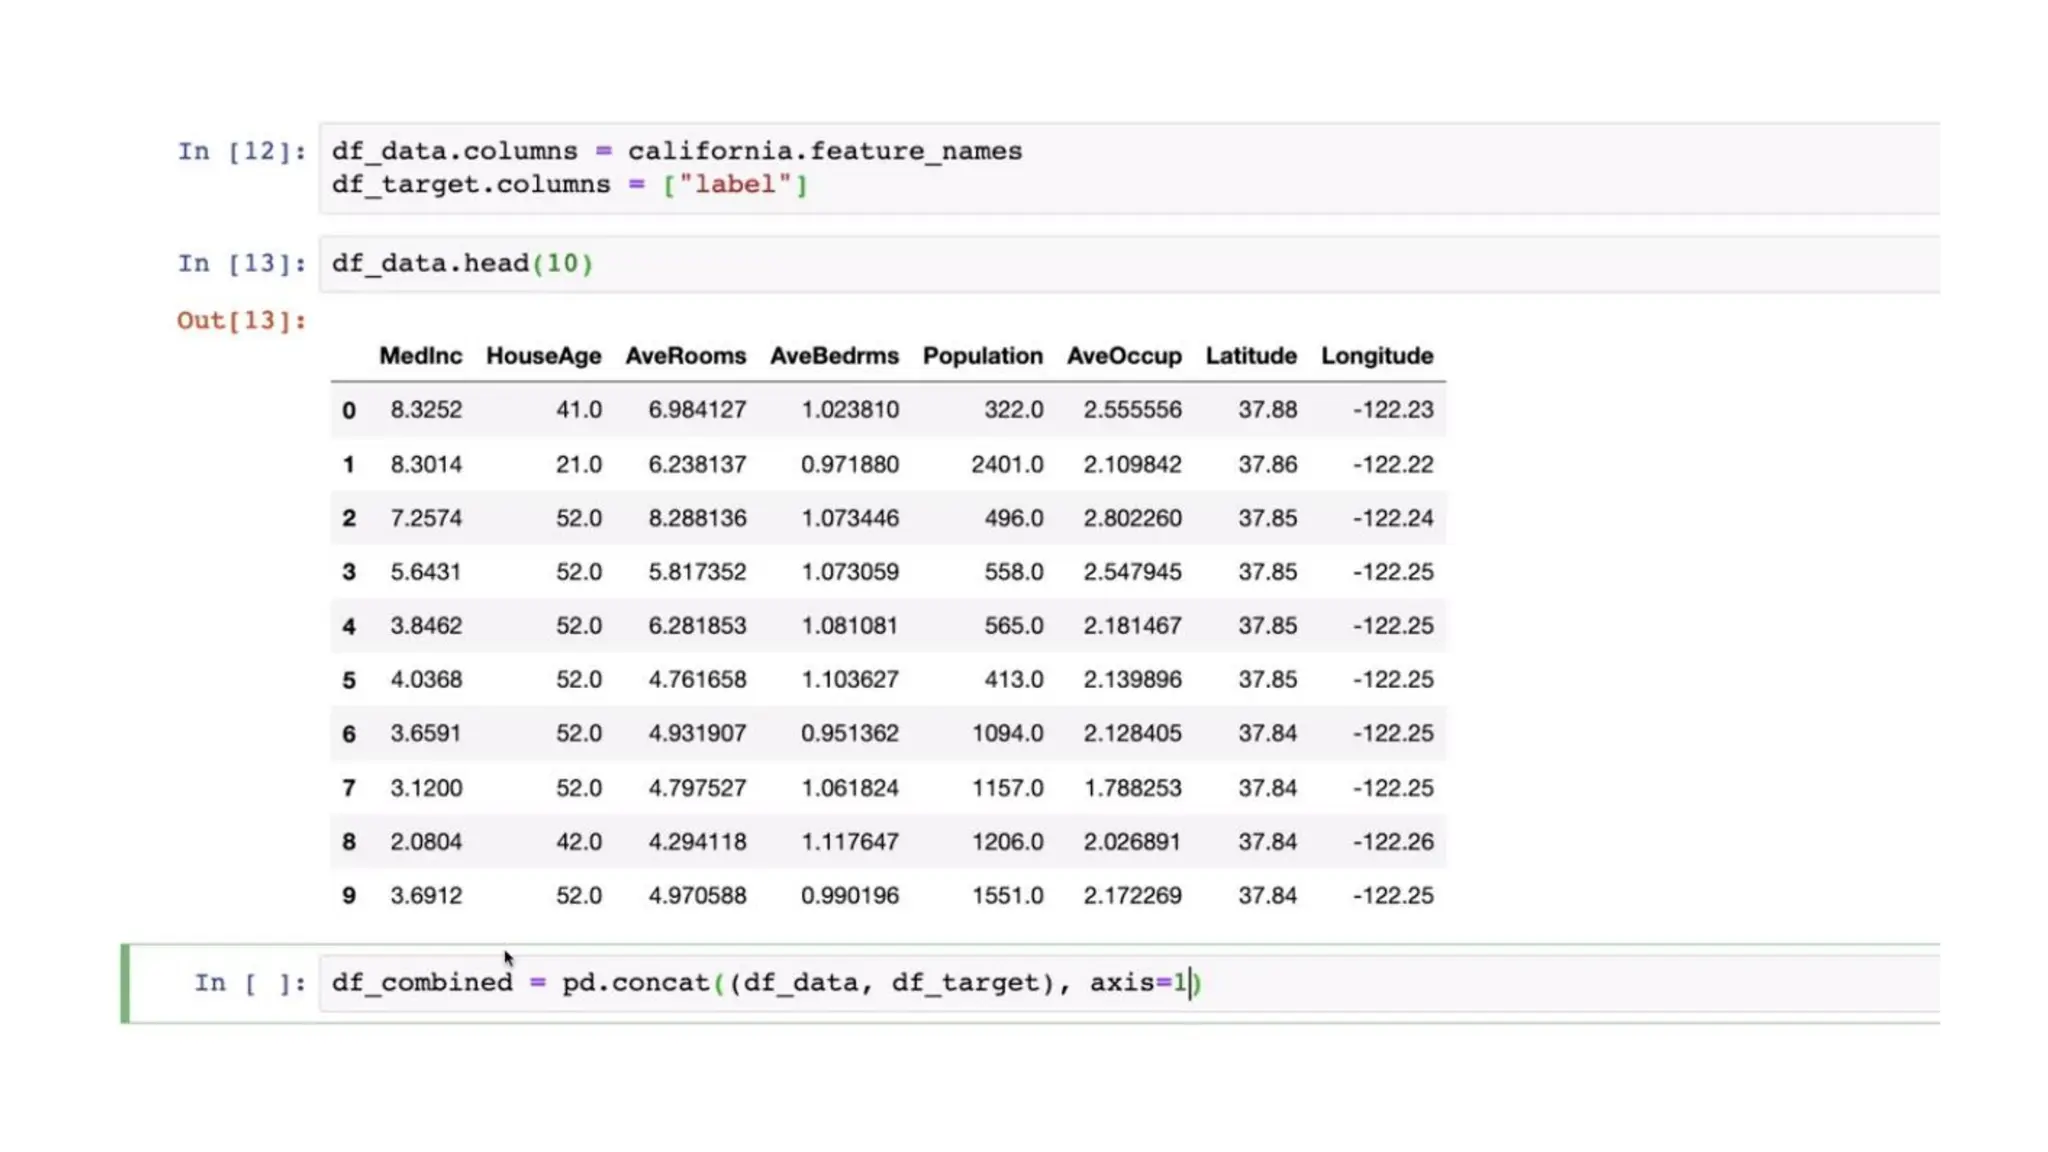
Task: Click the Longitude column header
Action: (x=1376, y=356)
